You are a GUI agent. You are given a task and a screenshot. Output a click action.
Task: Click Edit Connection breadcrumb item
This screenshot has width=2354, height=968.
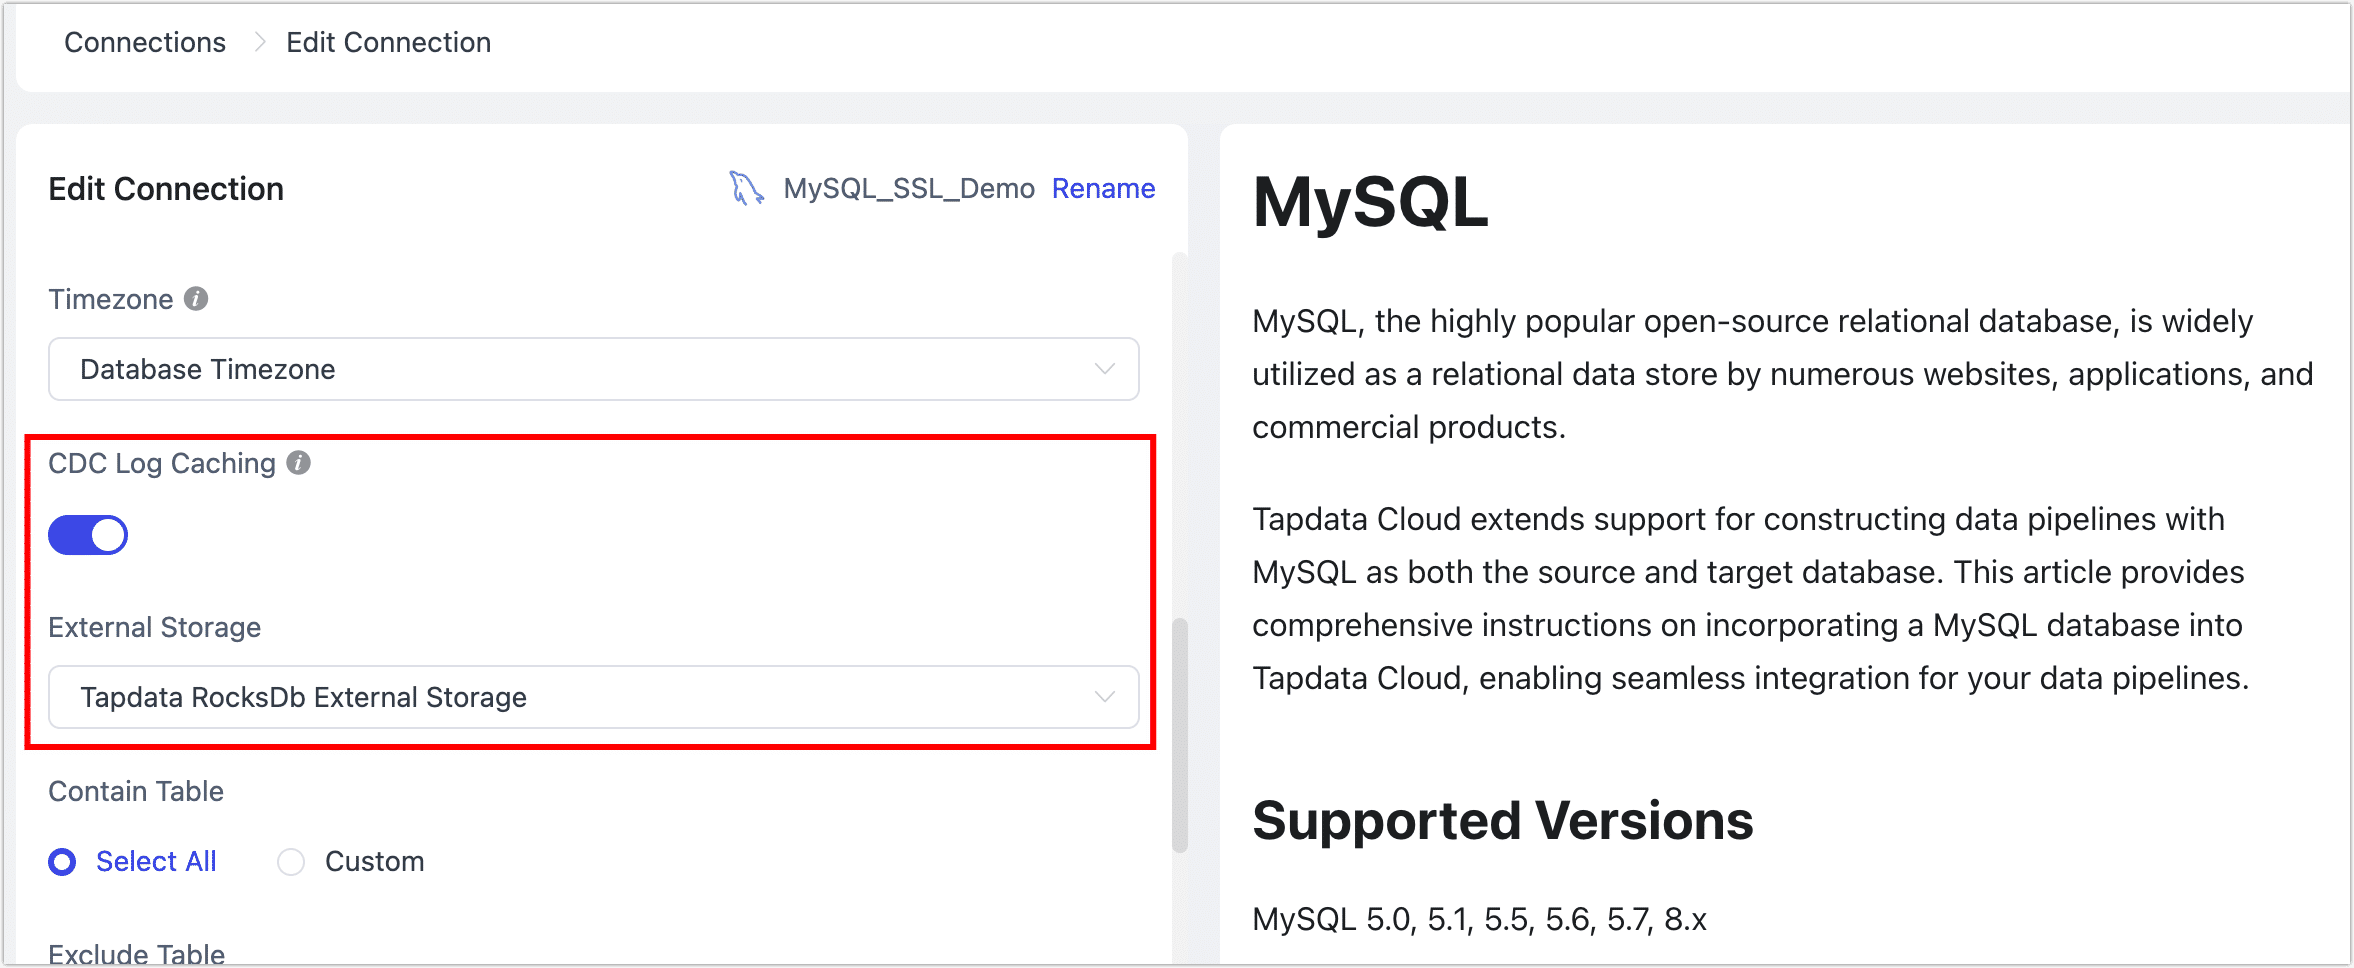[x=388, y=42]
